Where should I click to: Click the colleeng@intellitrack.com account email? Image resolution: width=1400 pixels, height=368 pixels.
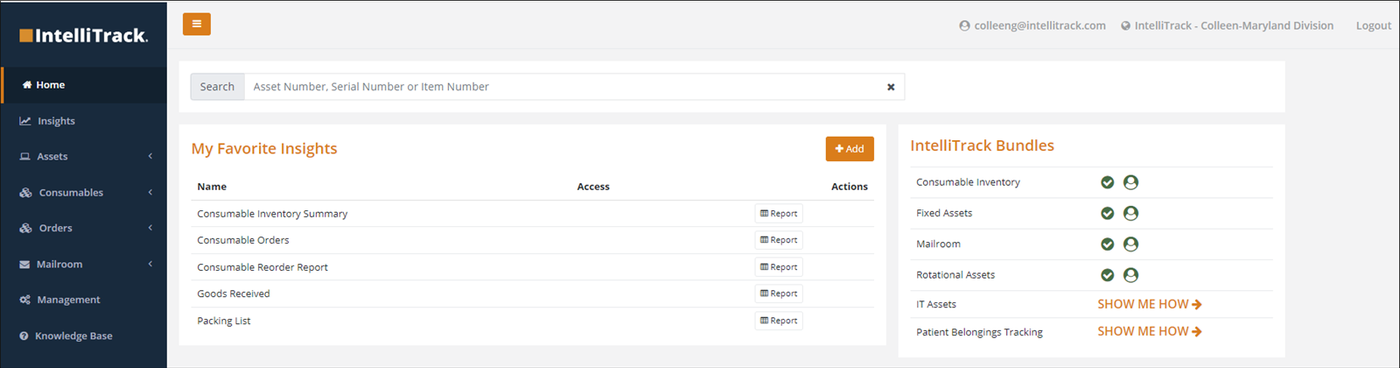click(1040, 26)
